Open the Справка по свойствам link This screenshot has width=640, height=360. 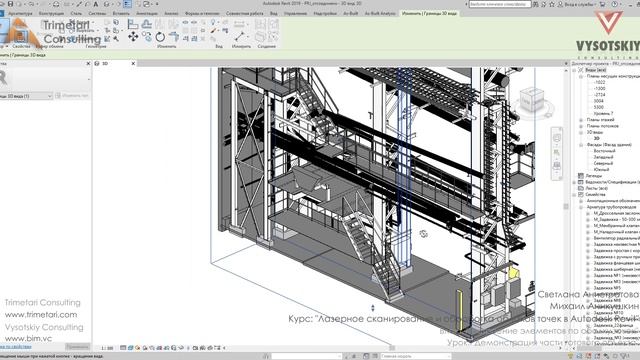[16, 347]
